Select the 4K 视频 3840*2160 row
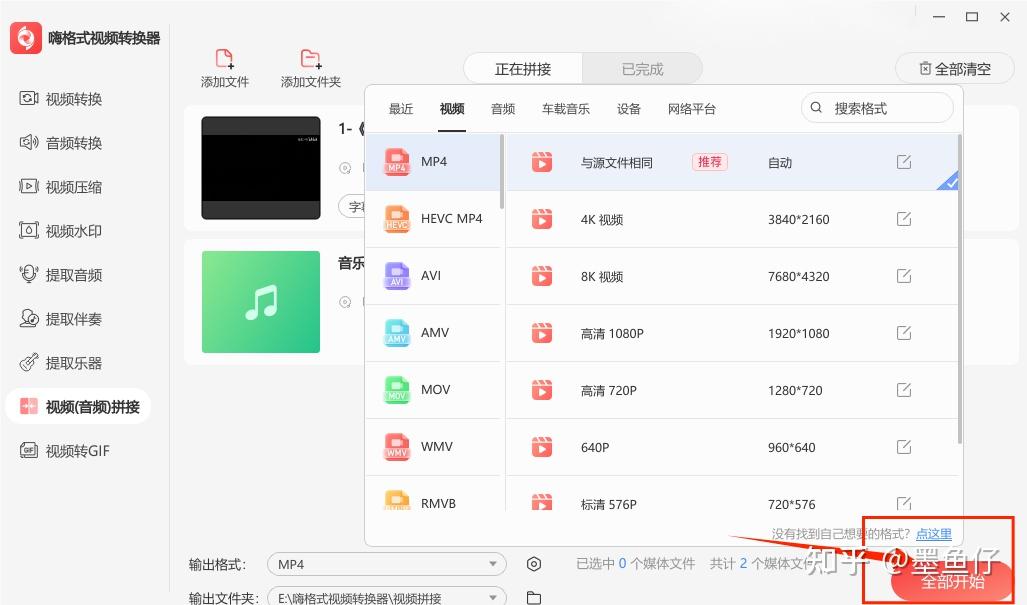The image size is (1027, 605). coord(732,219)
